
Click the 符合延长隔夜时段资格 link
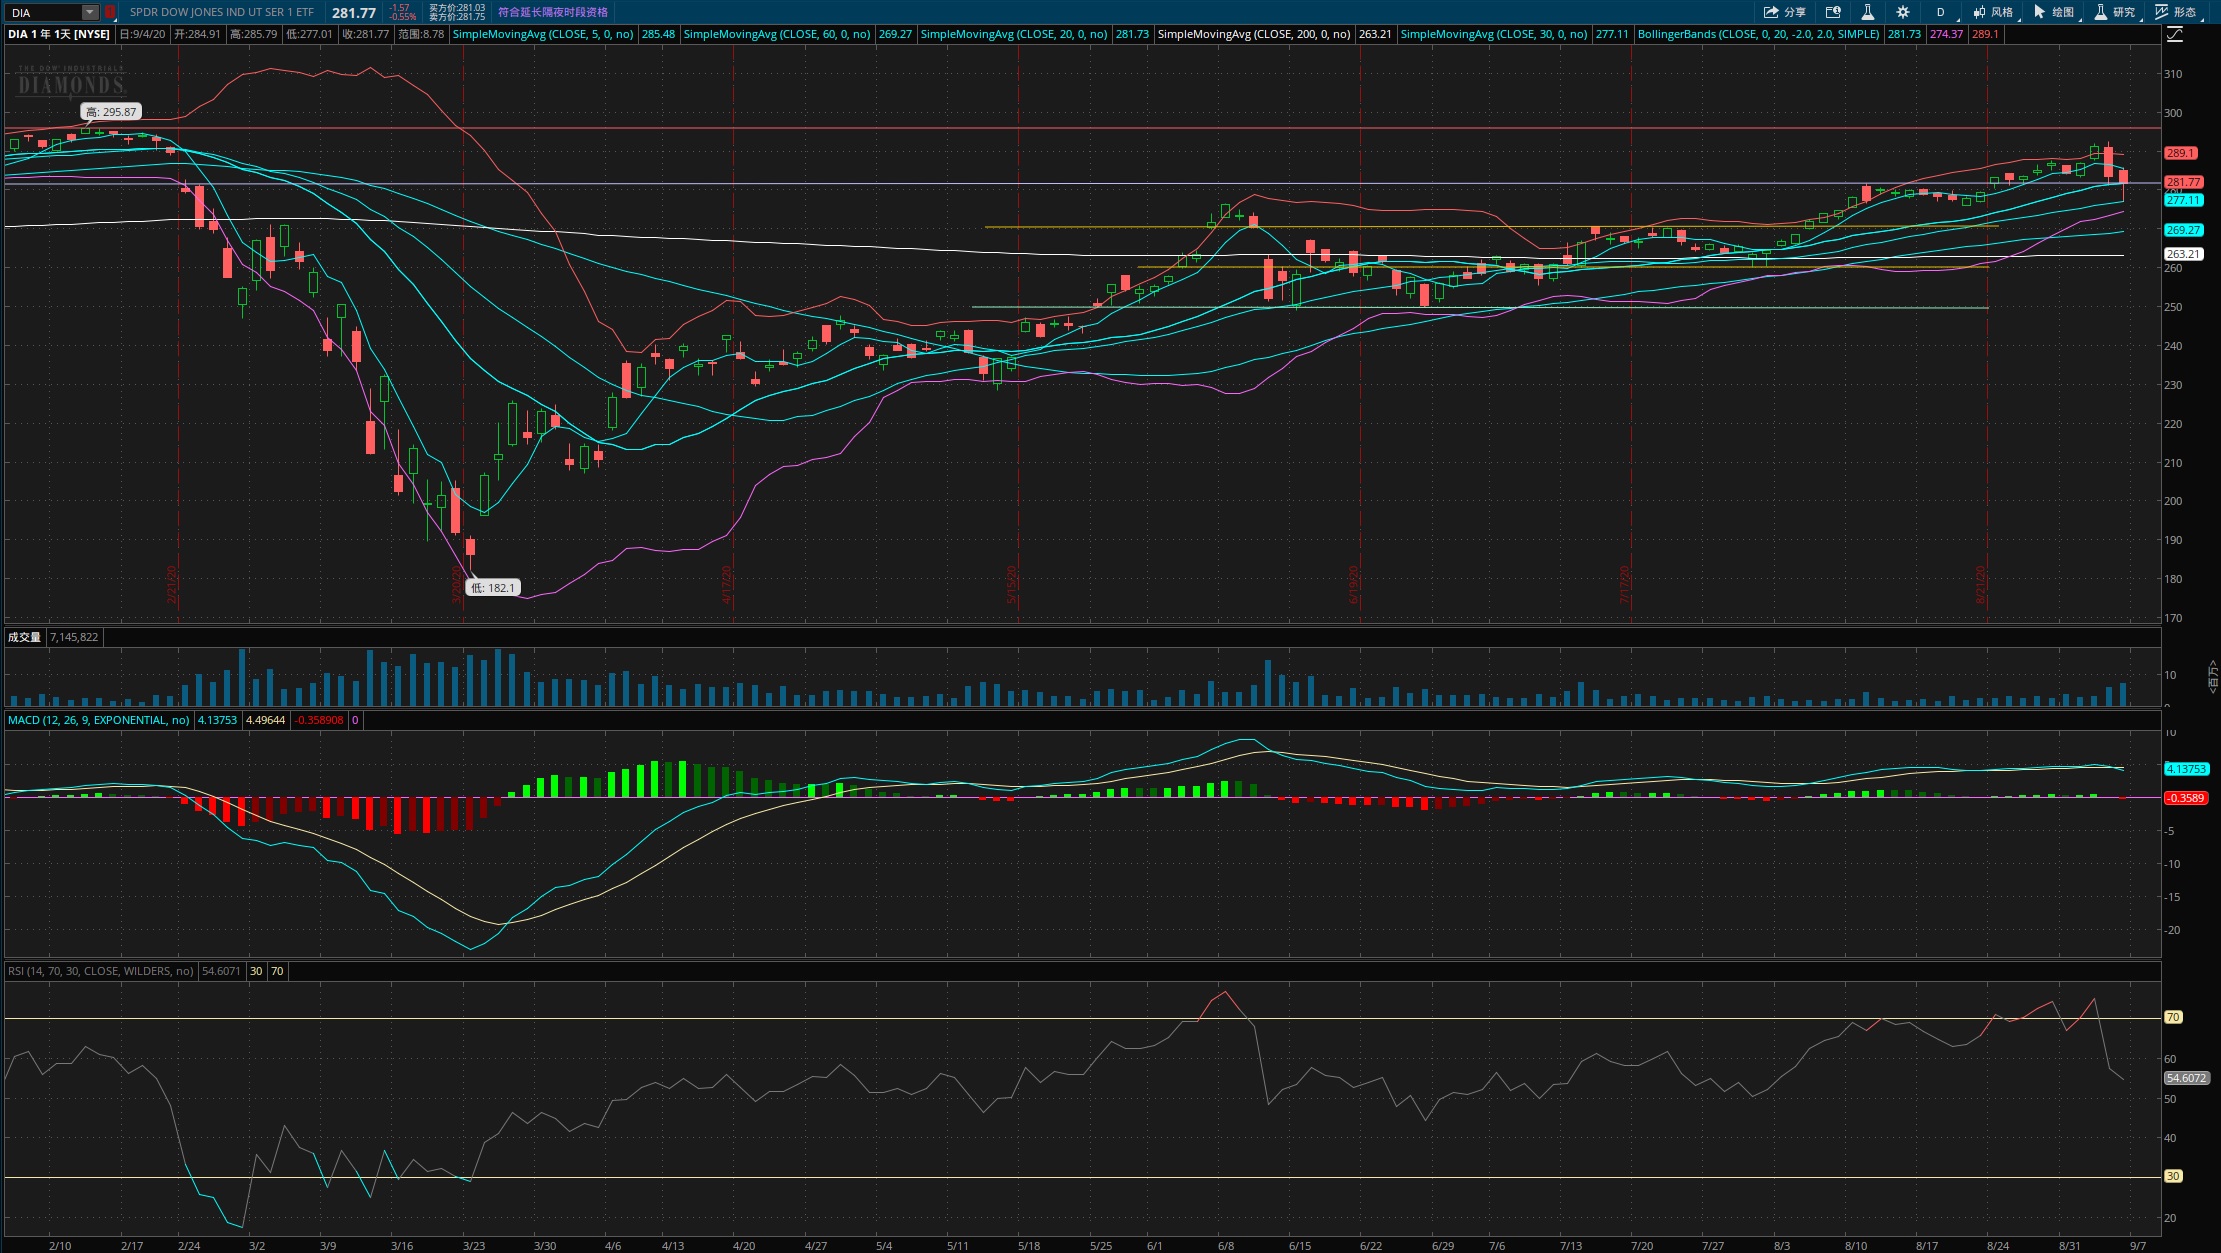click(x=553, y=12)
